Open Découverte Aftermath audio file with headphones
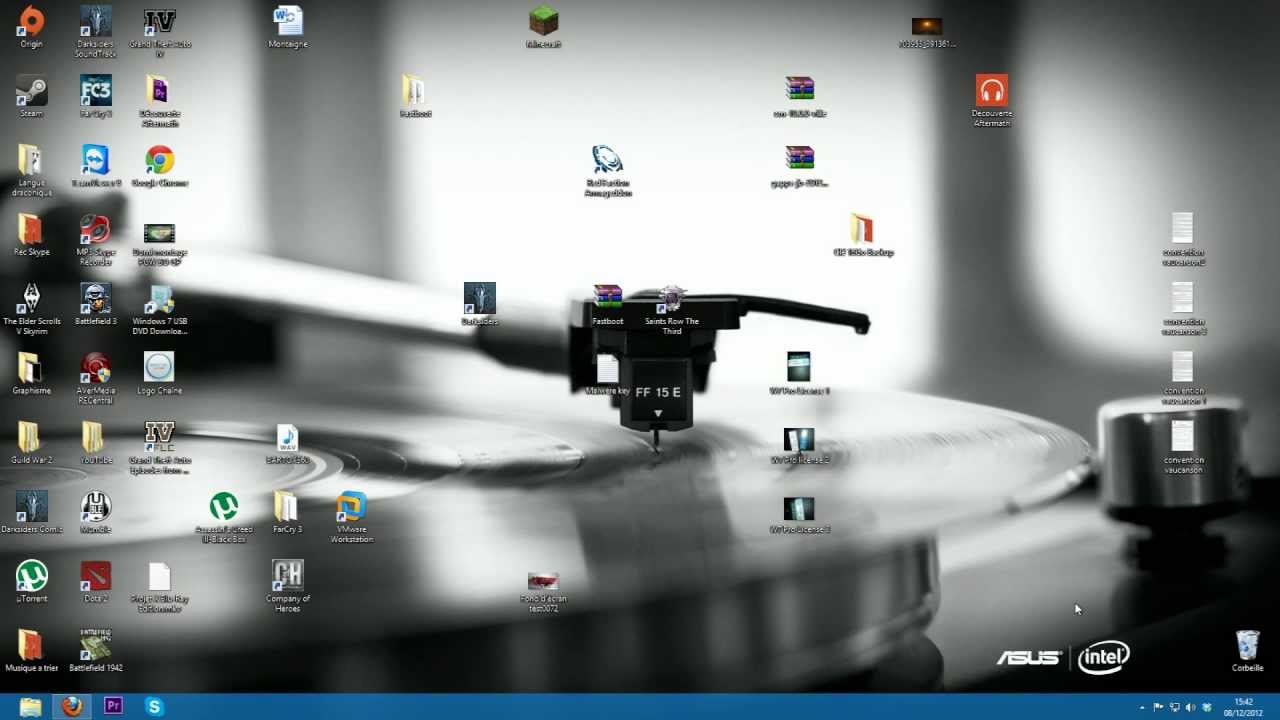The image size is (1280, 720). tap(992, 91)
